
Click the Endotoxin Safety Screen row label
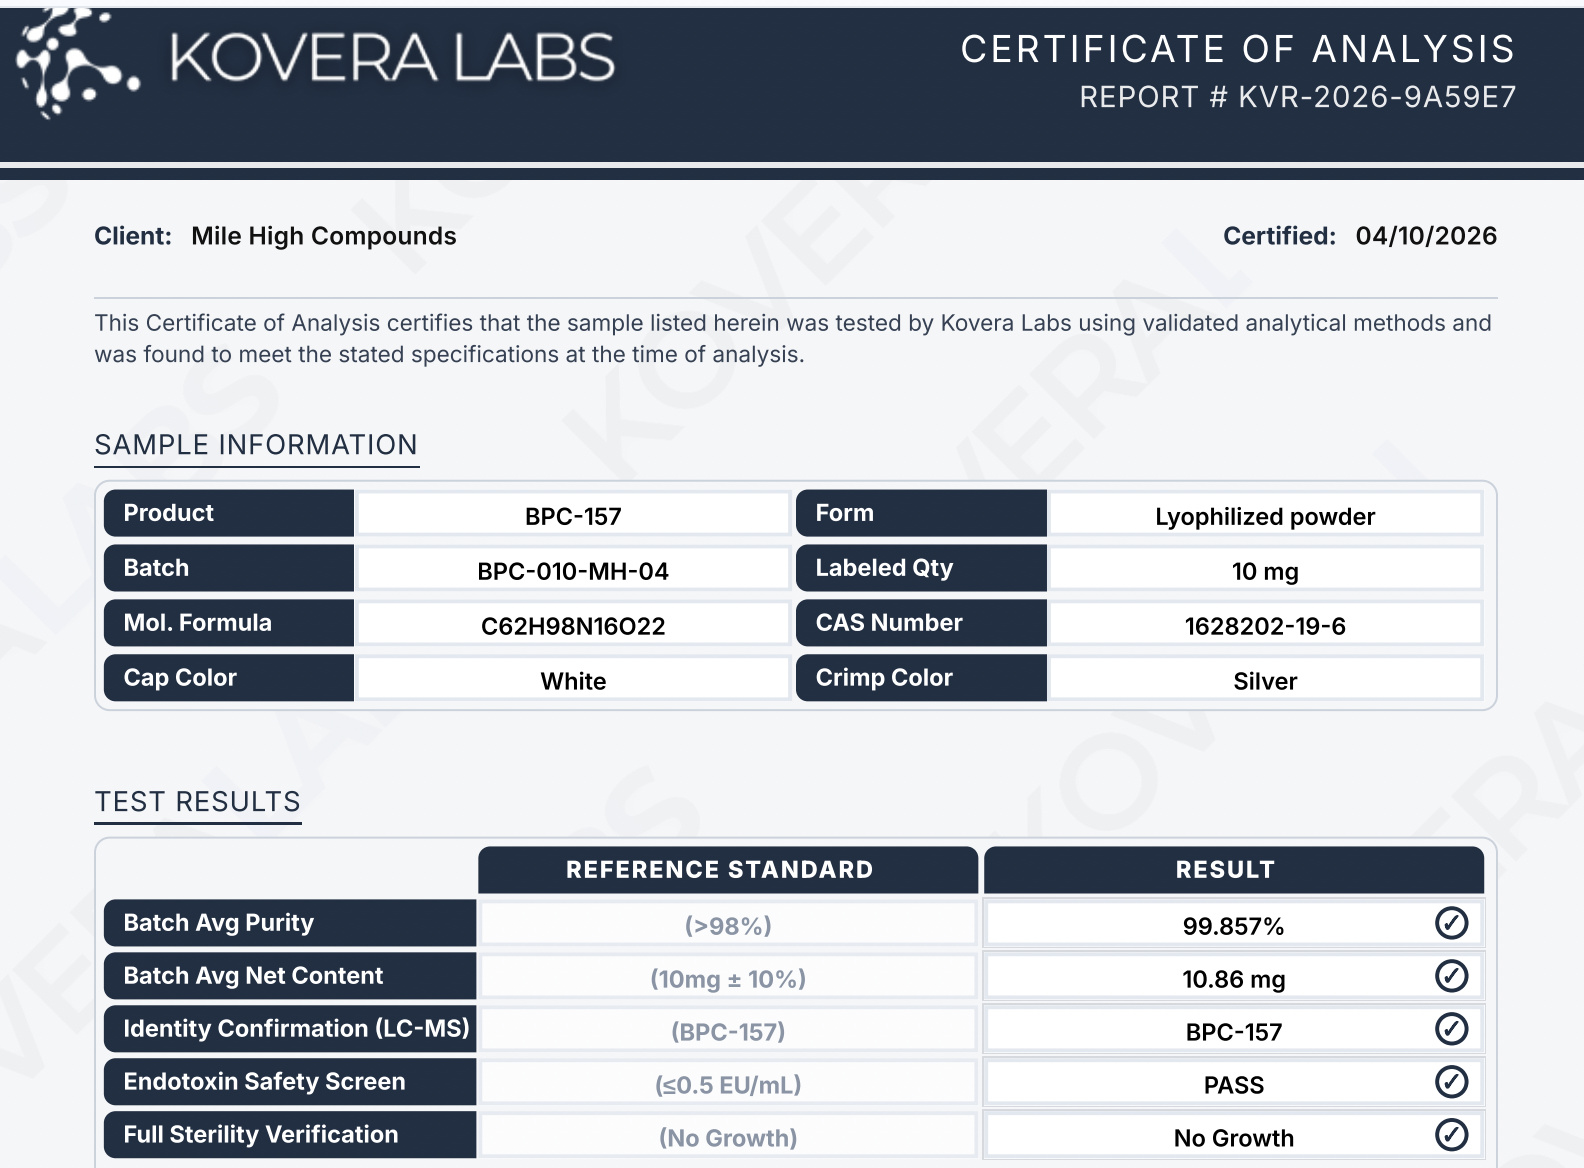[290, 1082]
